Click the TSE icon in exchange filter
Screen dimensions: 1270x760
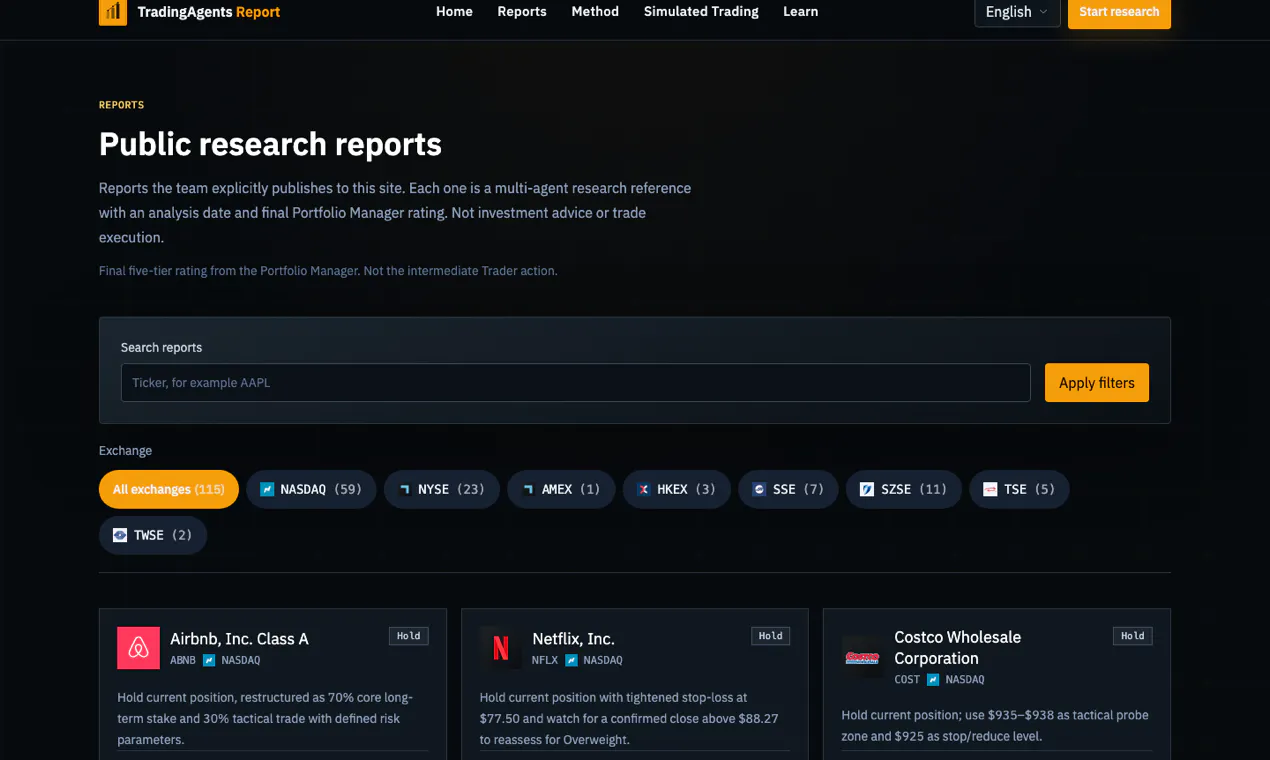tap(990, 490)
